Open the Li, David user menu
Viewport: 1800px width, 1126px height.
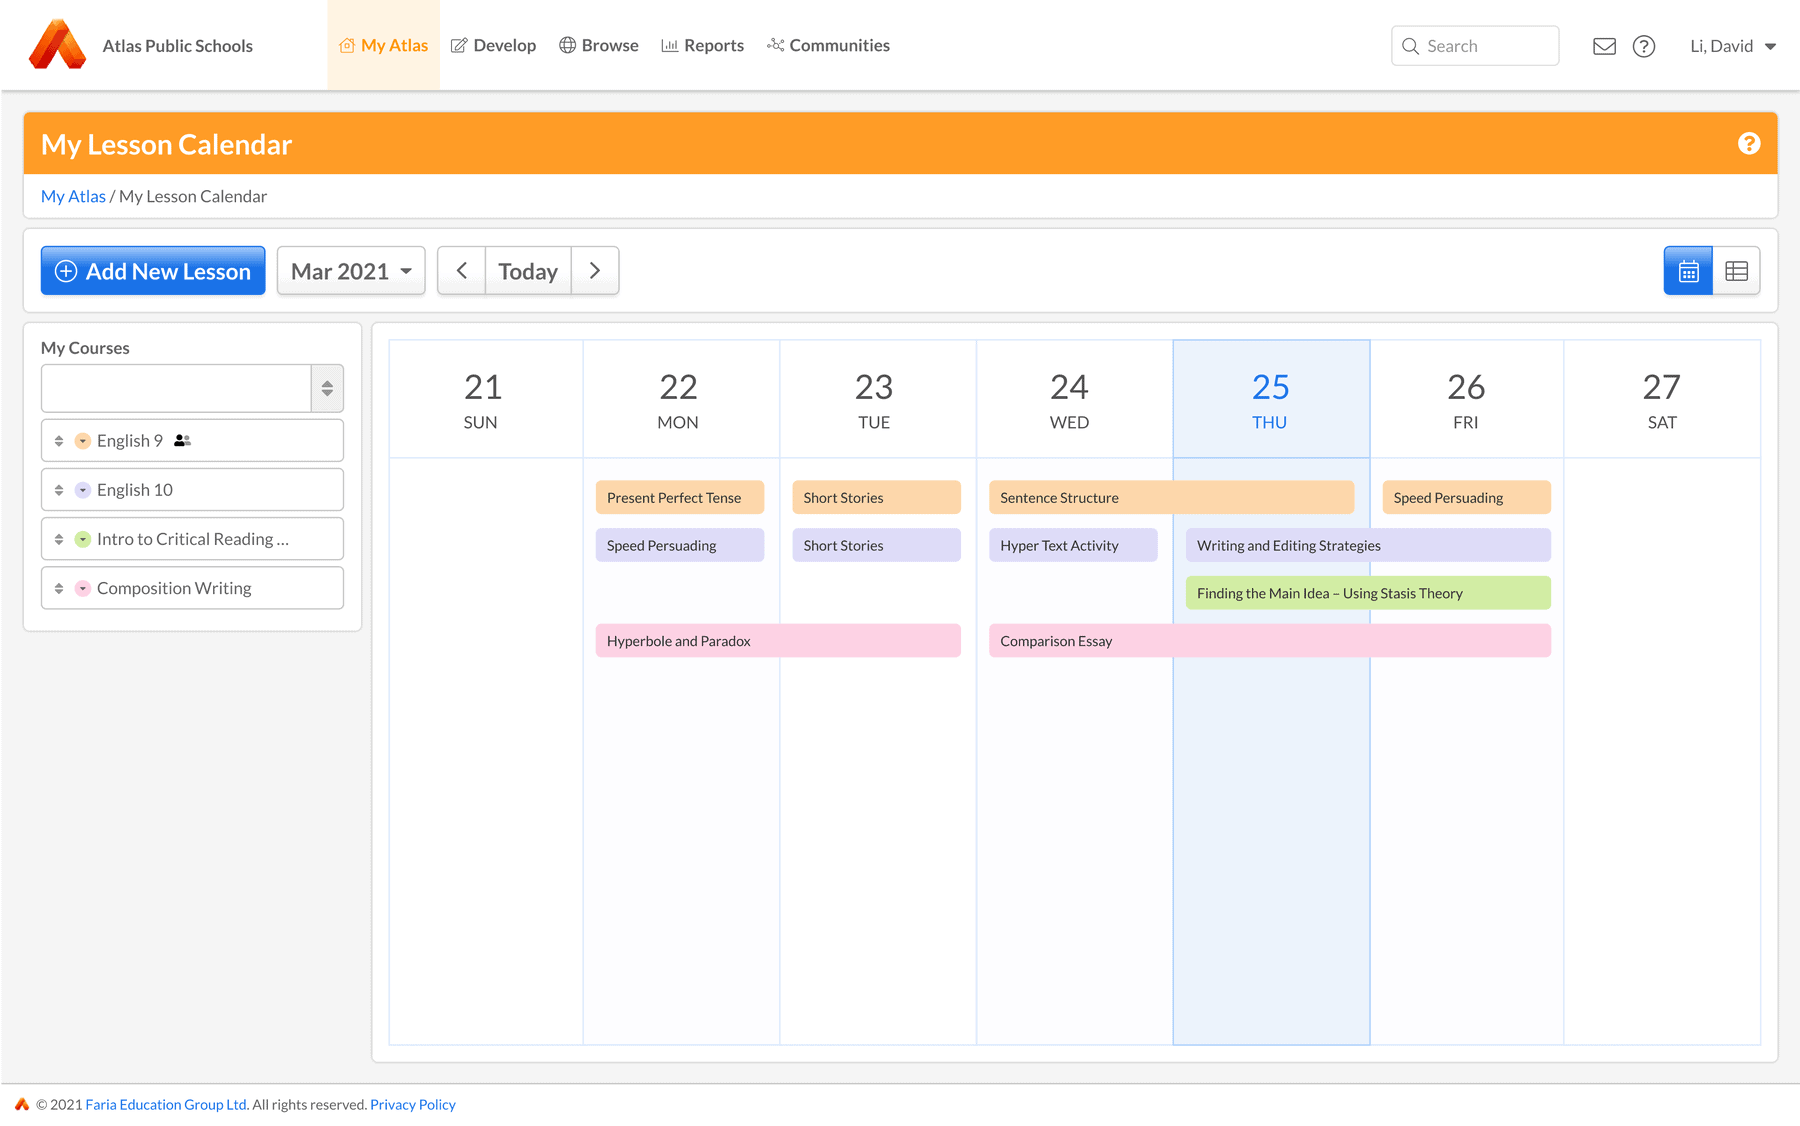click(x=1733, y=46)
